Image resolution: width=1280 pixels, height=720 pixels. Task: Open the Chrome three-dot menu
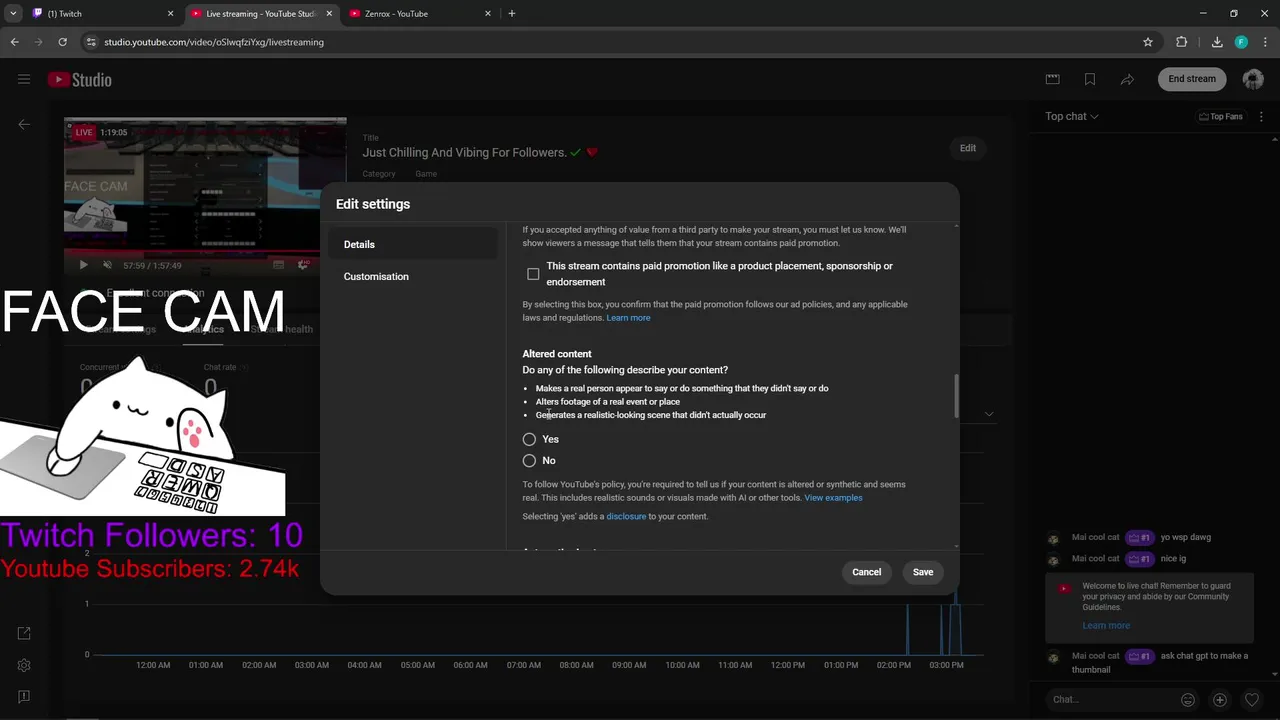[1264, 42]
